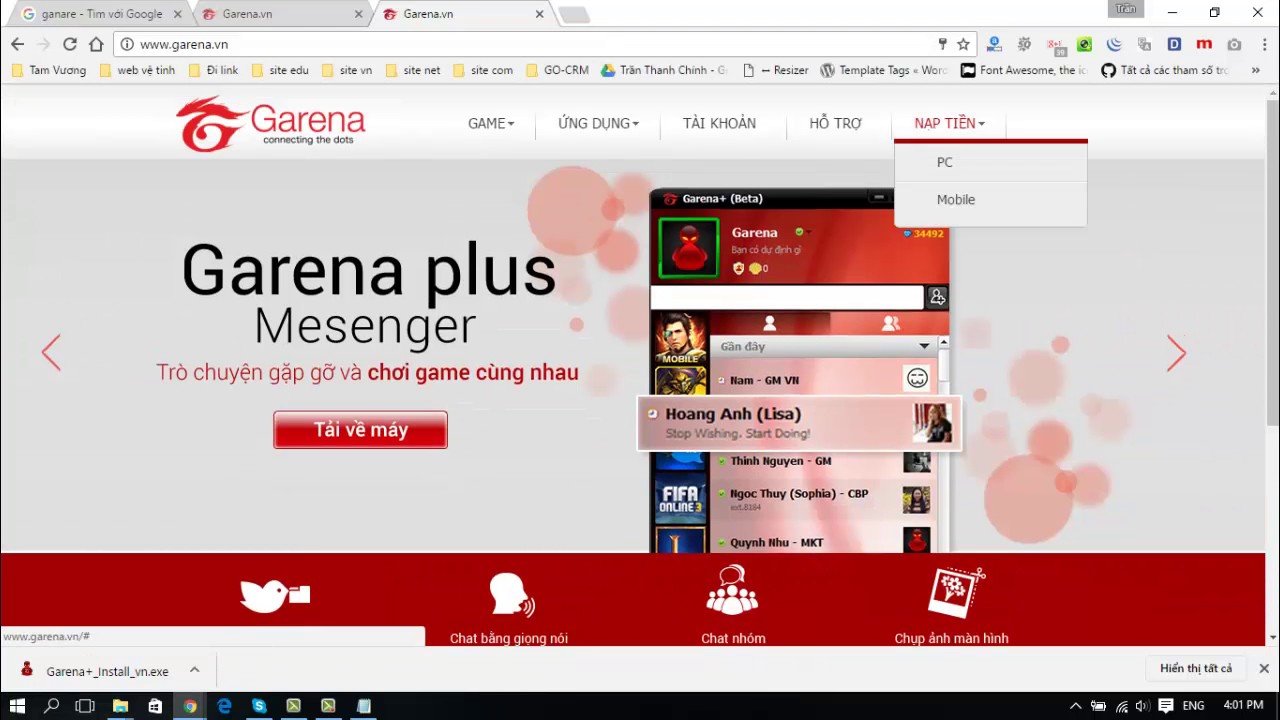Click the Hiển thị tất cả downloads button
The width and height of the screenshot is (1280, 720).
coord(1196,668)
